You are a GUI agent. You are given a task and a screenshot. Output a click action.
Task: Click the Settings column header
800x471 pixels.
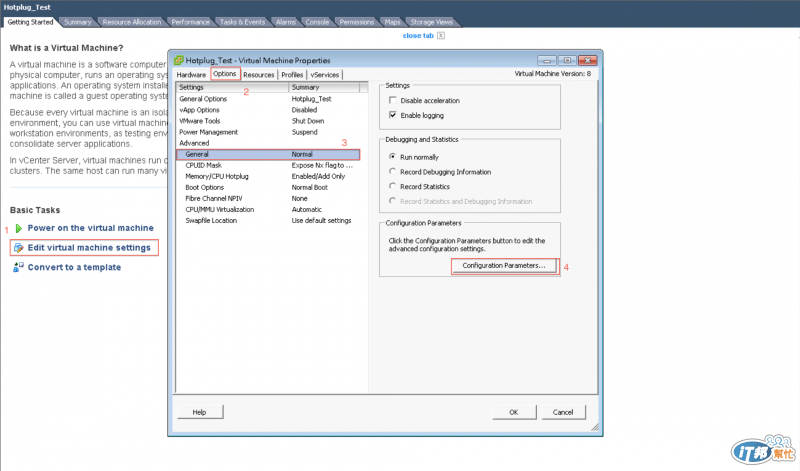coord(233,88)
